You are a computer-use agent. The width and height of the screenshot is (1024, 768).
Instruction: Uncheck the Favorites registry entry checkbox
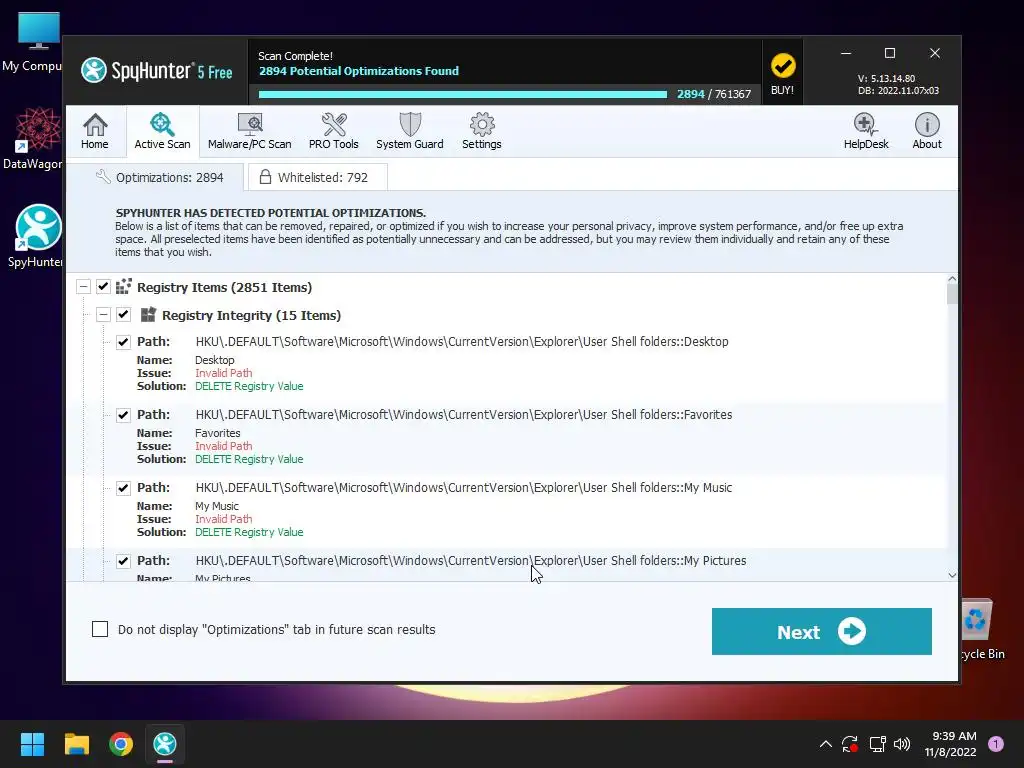(123, 415)
